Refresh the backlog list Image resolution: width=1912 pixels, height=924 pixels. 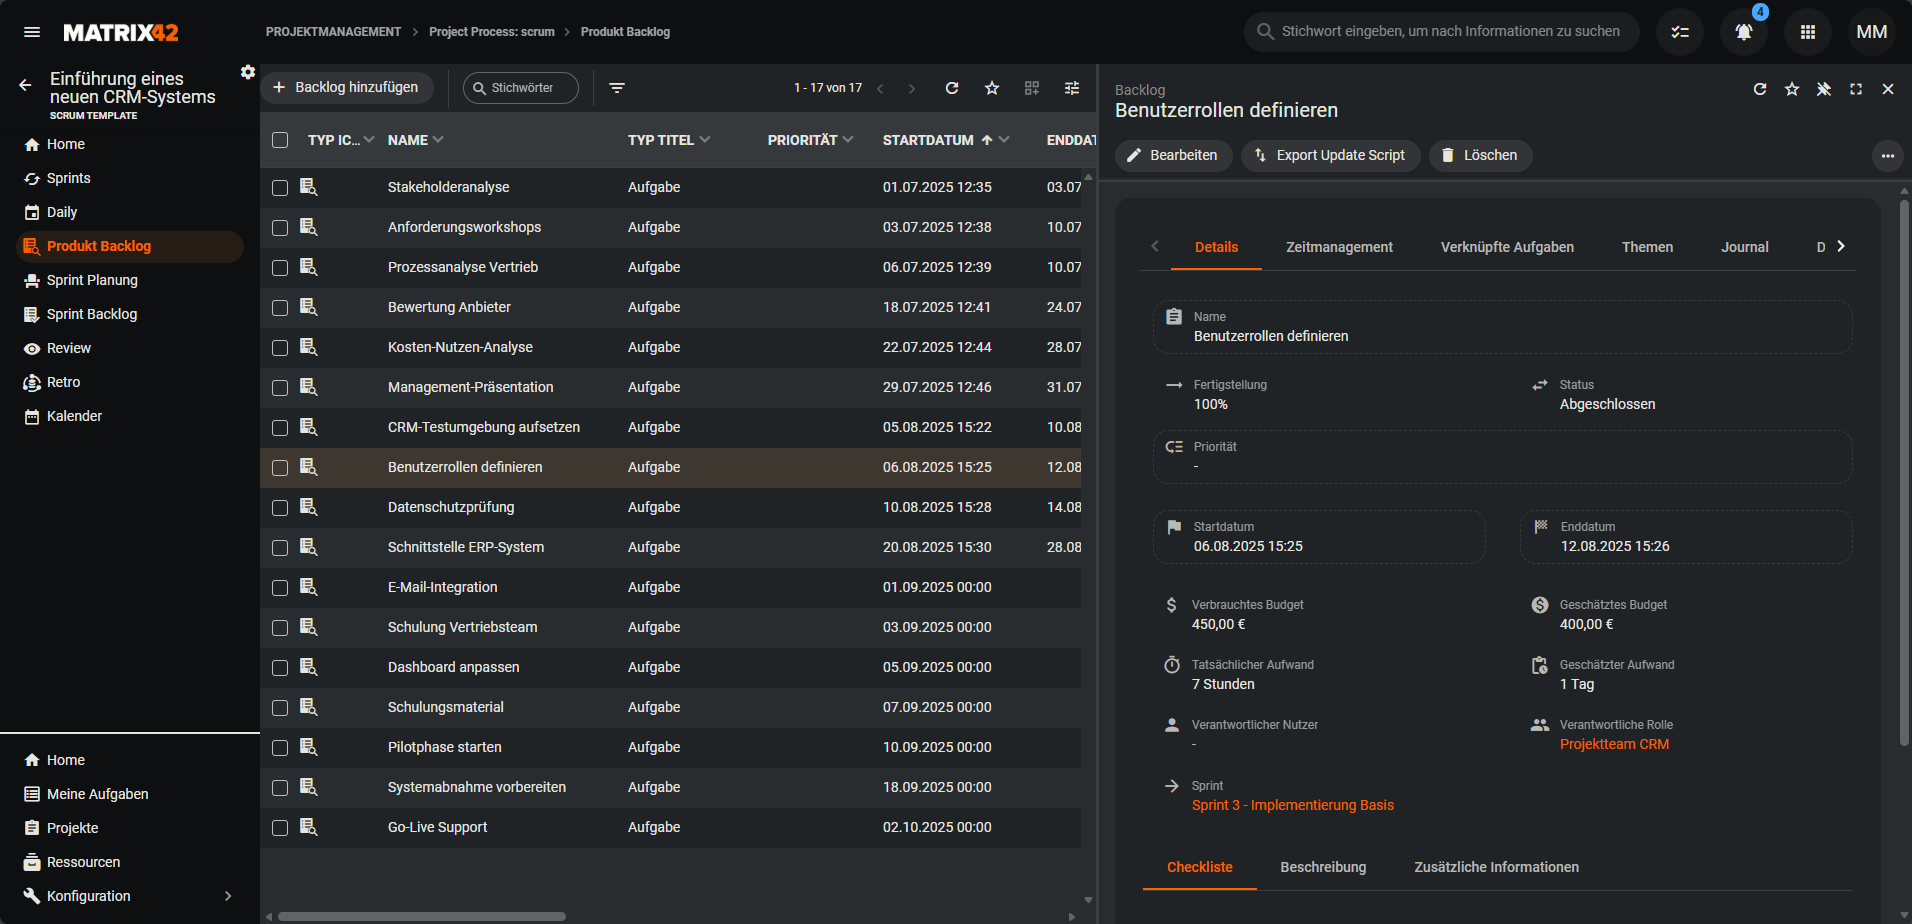tap(952, 88)
